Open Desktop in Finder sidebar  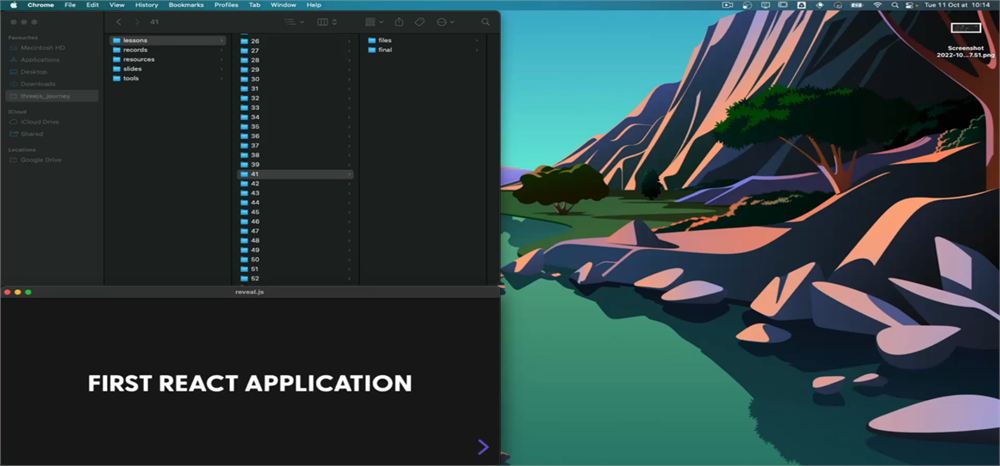click(52, 72)
